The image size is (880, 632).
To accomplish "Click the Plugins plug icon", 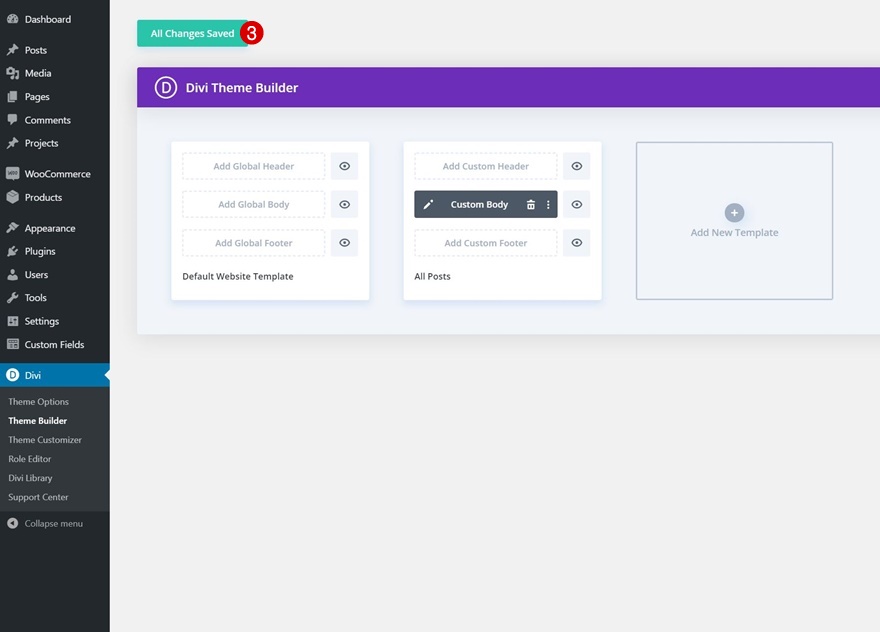I will 12,251.
